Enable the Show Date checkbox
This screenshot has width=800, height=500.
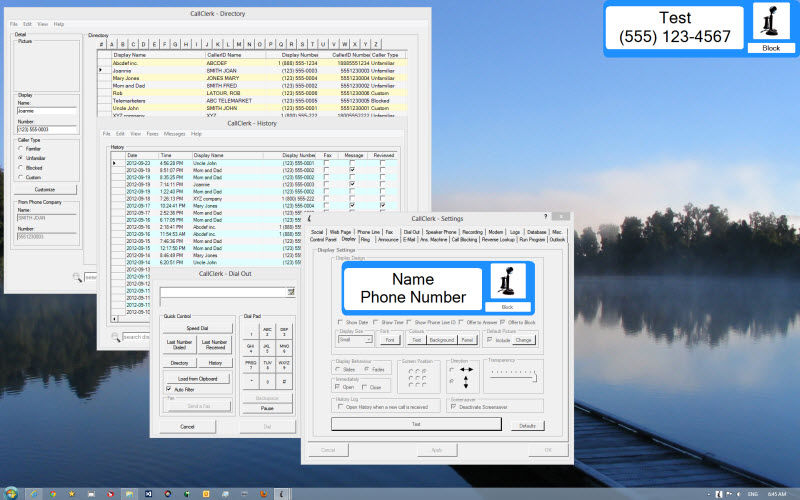tap(340, 323)
